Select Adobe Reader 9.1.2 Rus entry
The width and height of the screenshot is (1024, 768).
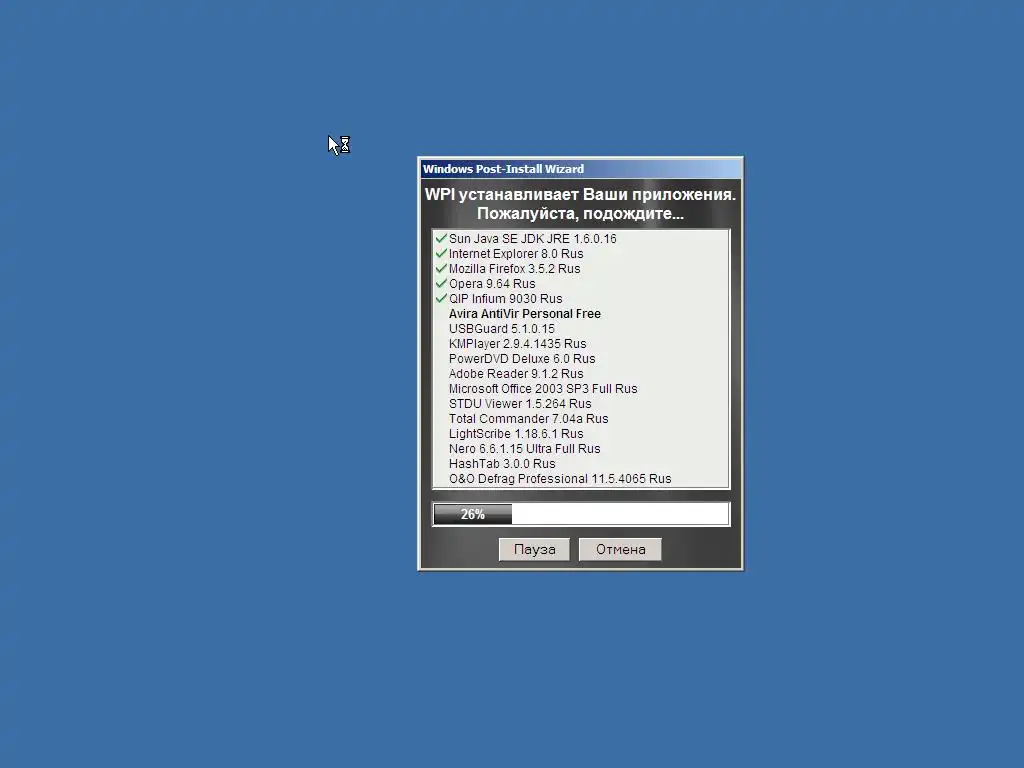pos(516,374)
